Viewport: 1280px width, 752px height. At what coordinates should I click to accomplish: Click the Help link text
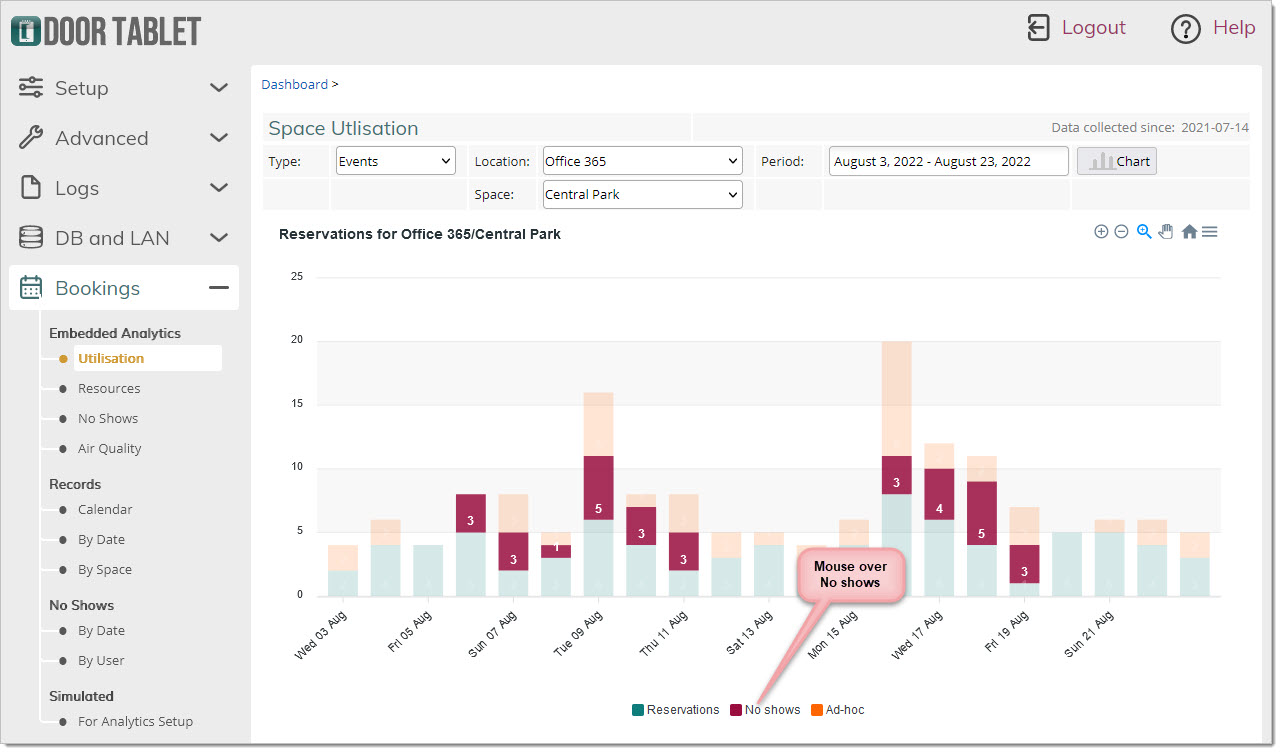tap(1234, 28)
